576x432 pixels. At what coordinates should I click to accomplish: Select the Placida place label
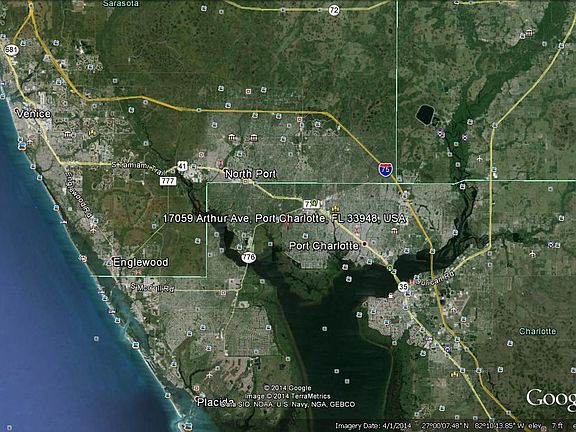click(x=216, y=402)
